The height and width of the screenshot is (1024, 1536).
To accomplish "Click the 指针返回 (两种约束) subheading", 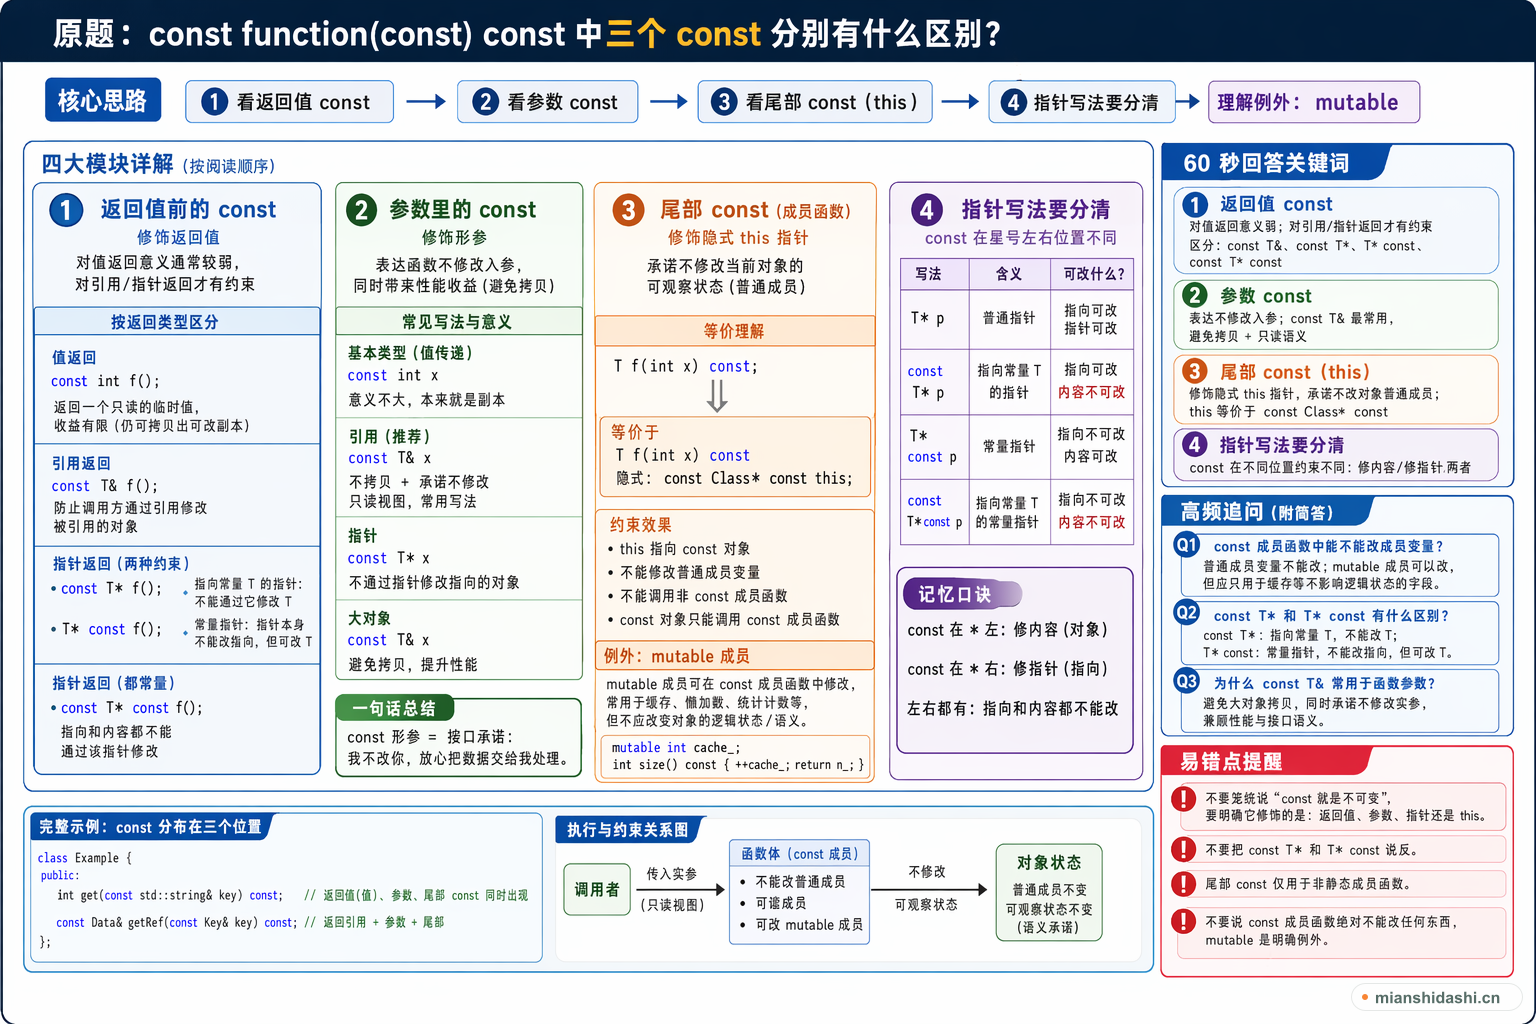I will point(121,564).
